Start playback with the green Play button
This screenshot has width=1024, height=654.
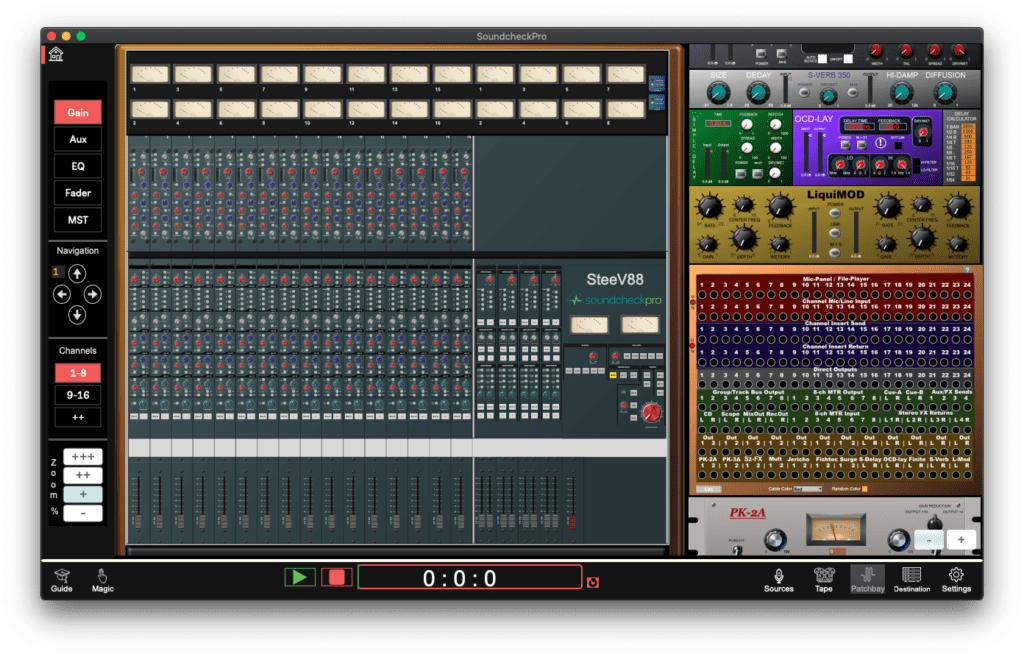tap(300, 577)
